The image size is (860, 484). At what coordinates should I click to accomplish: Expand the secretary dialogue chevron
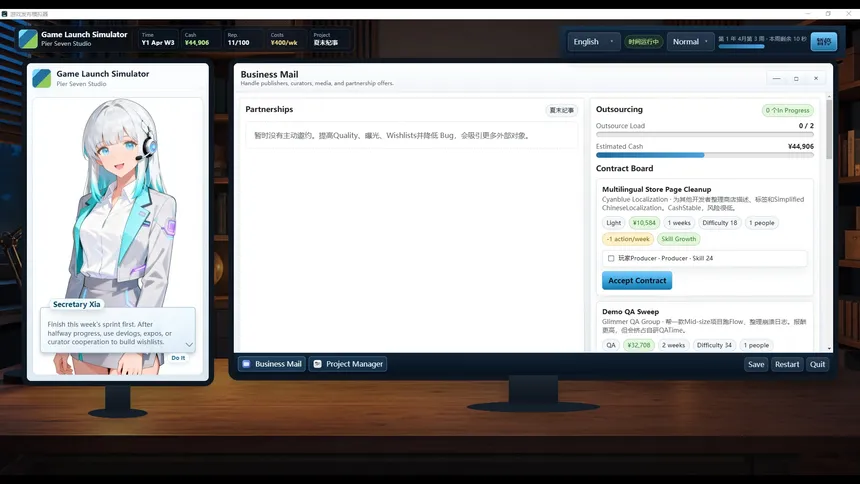click(189, 345)
